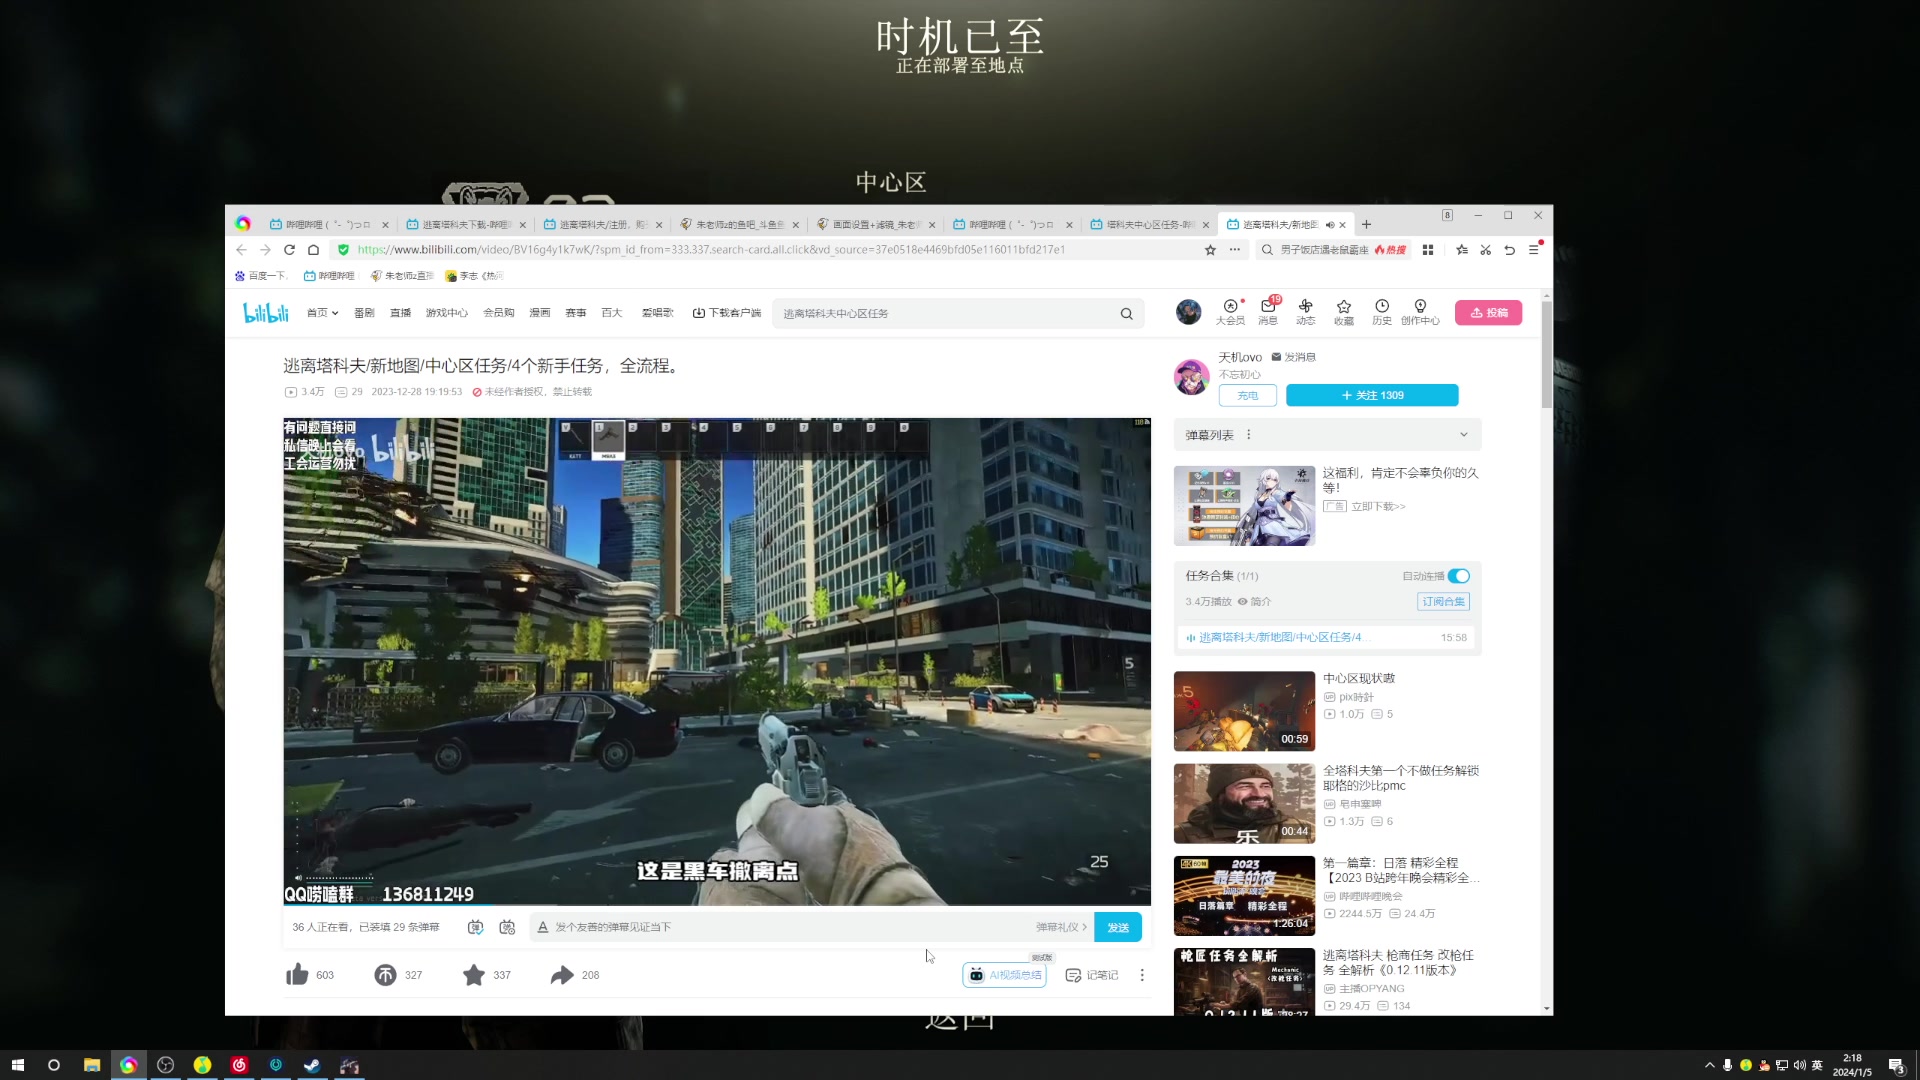1920x1080 pixels.
Task: Click the 发消息 message link beside uploader name
Action: (1293, 357)
